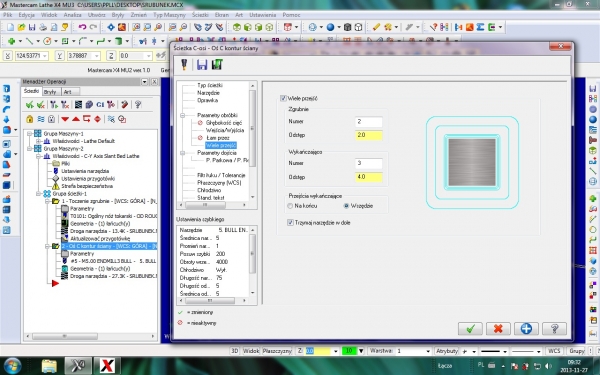Click the Undo arrow icon

click(x=82, y=27)
